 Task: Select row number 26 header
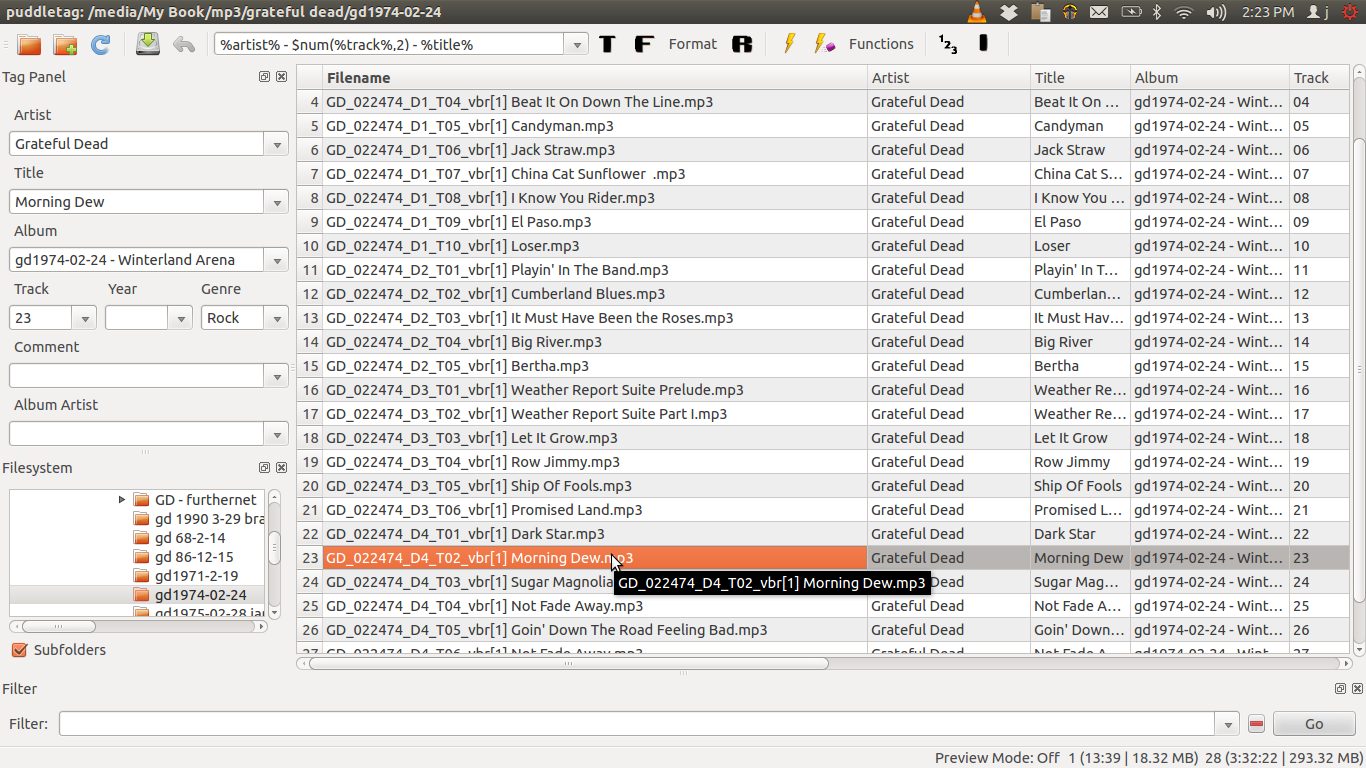click(310, 630)
